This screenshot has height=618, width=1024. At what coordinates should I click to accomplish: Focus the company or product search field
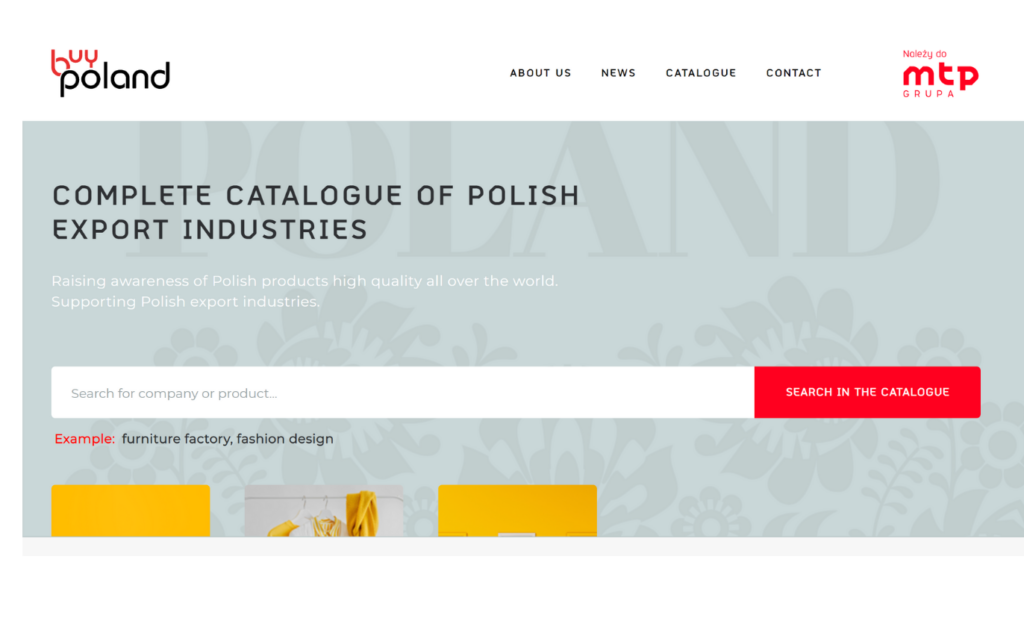pyautogui.click(x=403, y=393)
